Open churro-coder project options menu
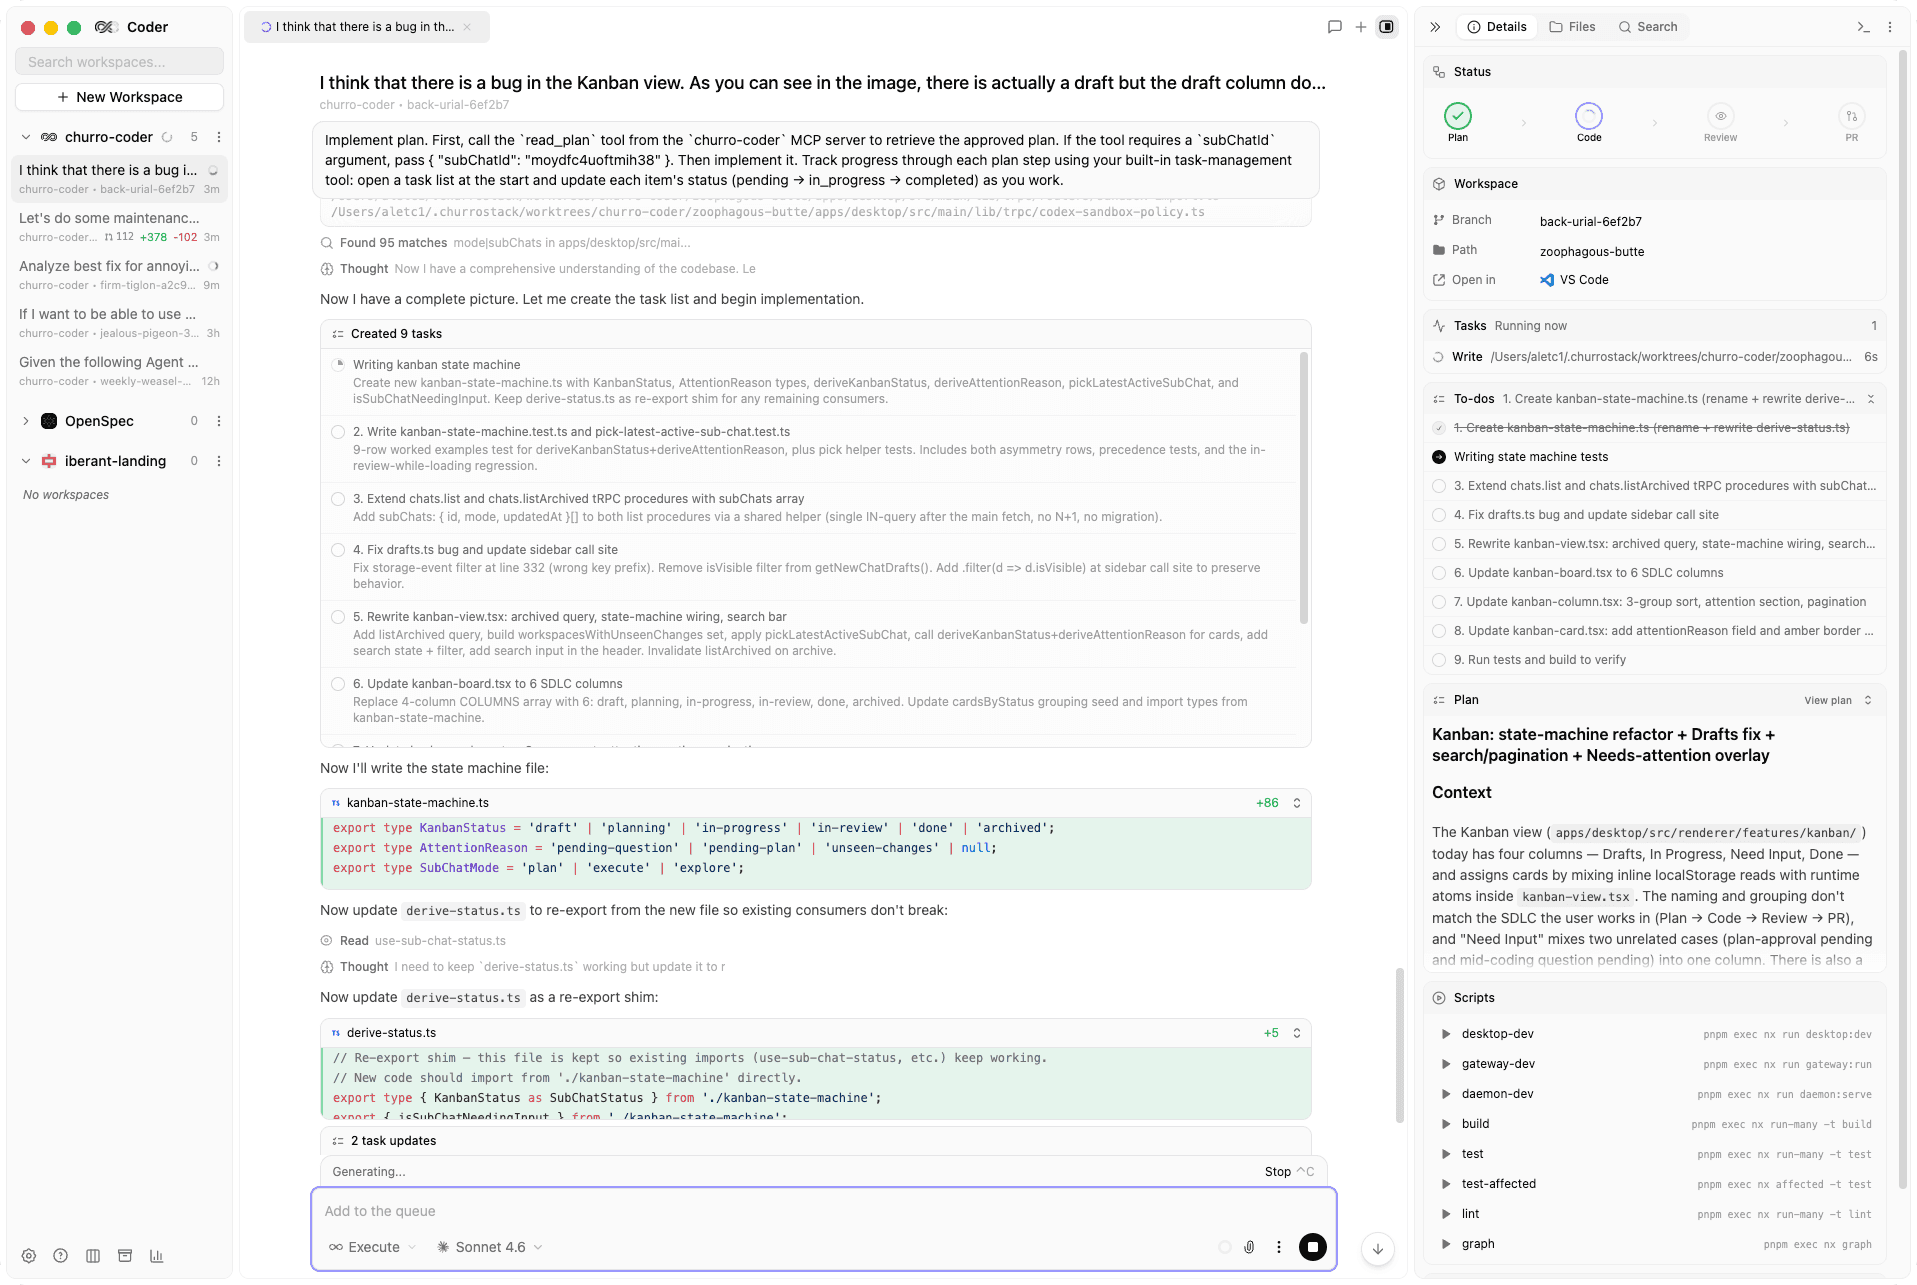Viewport: 1917px width, 1285px height. (x=219, y=137)
